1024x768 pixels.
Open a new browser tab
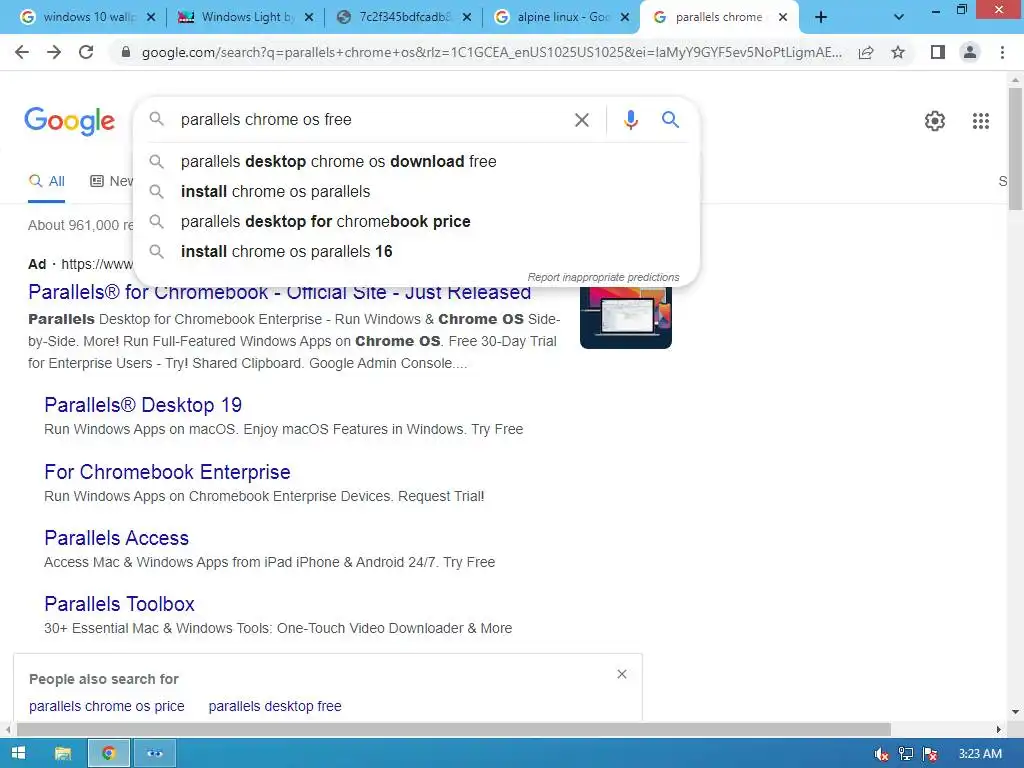point(821,18)
